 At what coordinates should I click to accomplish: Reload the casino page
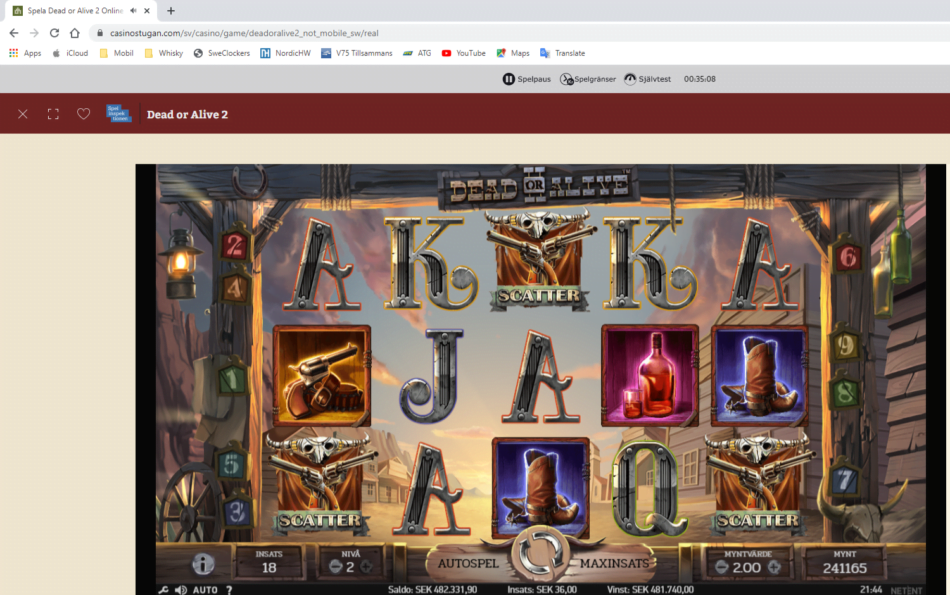click(54, 33)
